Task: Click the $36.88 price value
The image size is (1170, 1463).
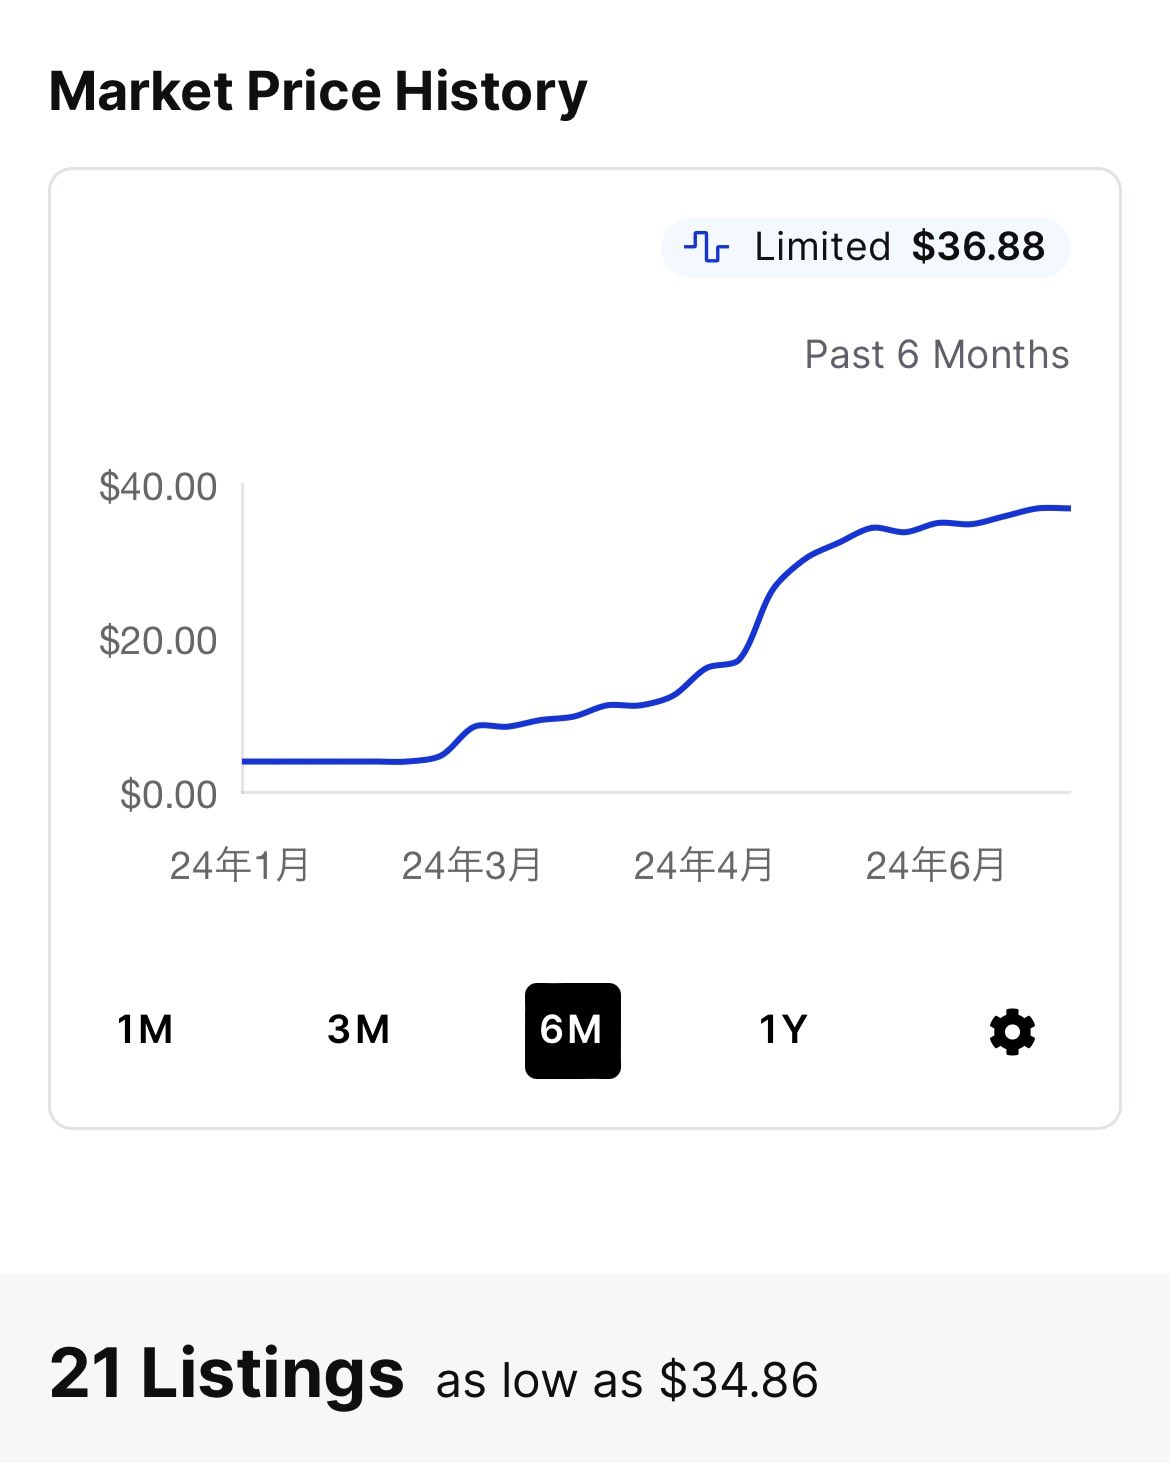Action: click(x=979, y=246)
